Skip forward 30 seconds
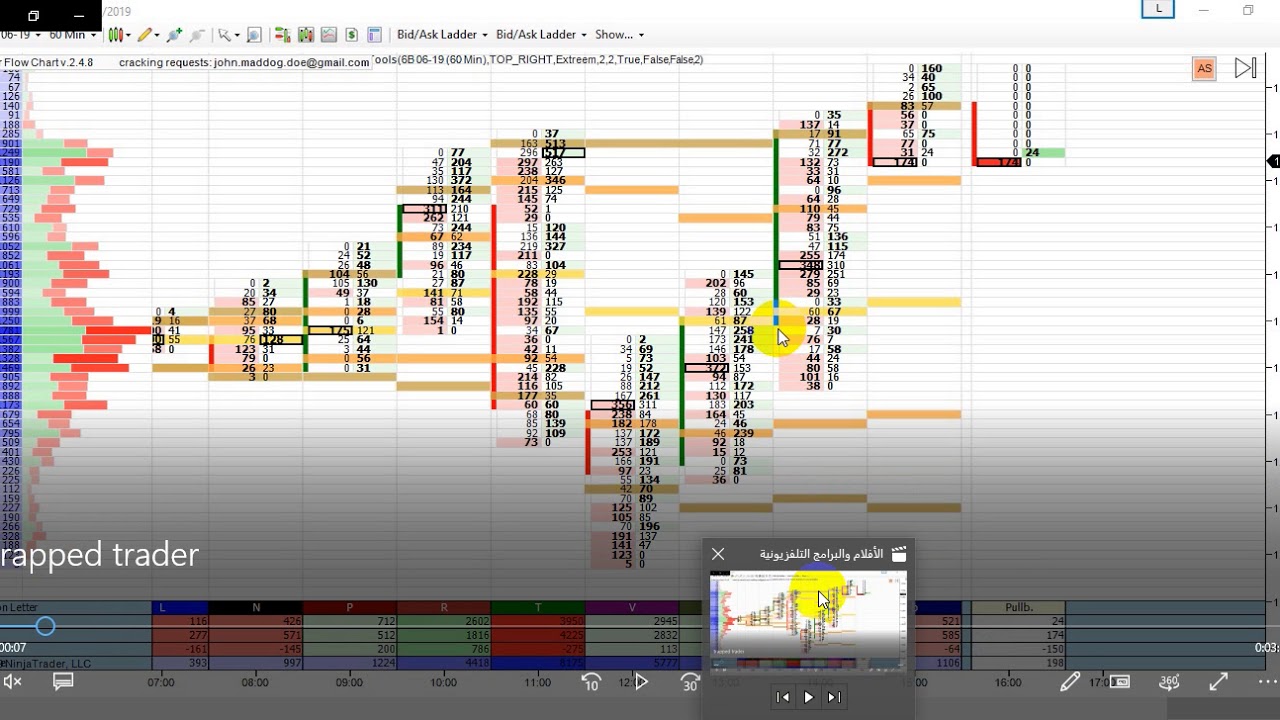The image size is (1280, 720). pos(689,682)
